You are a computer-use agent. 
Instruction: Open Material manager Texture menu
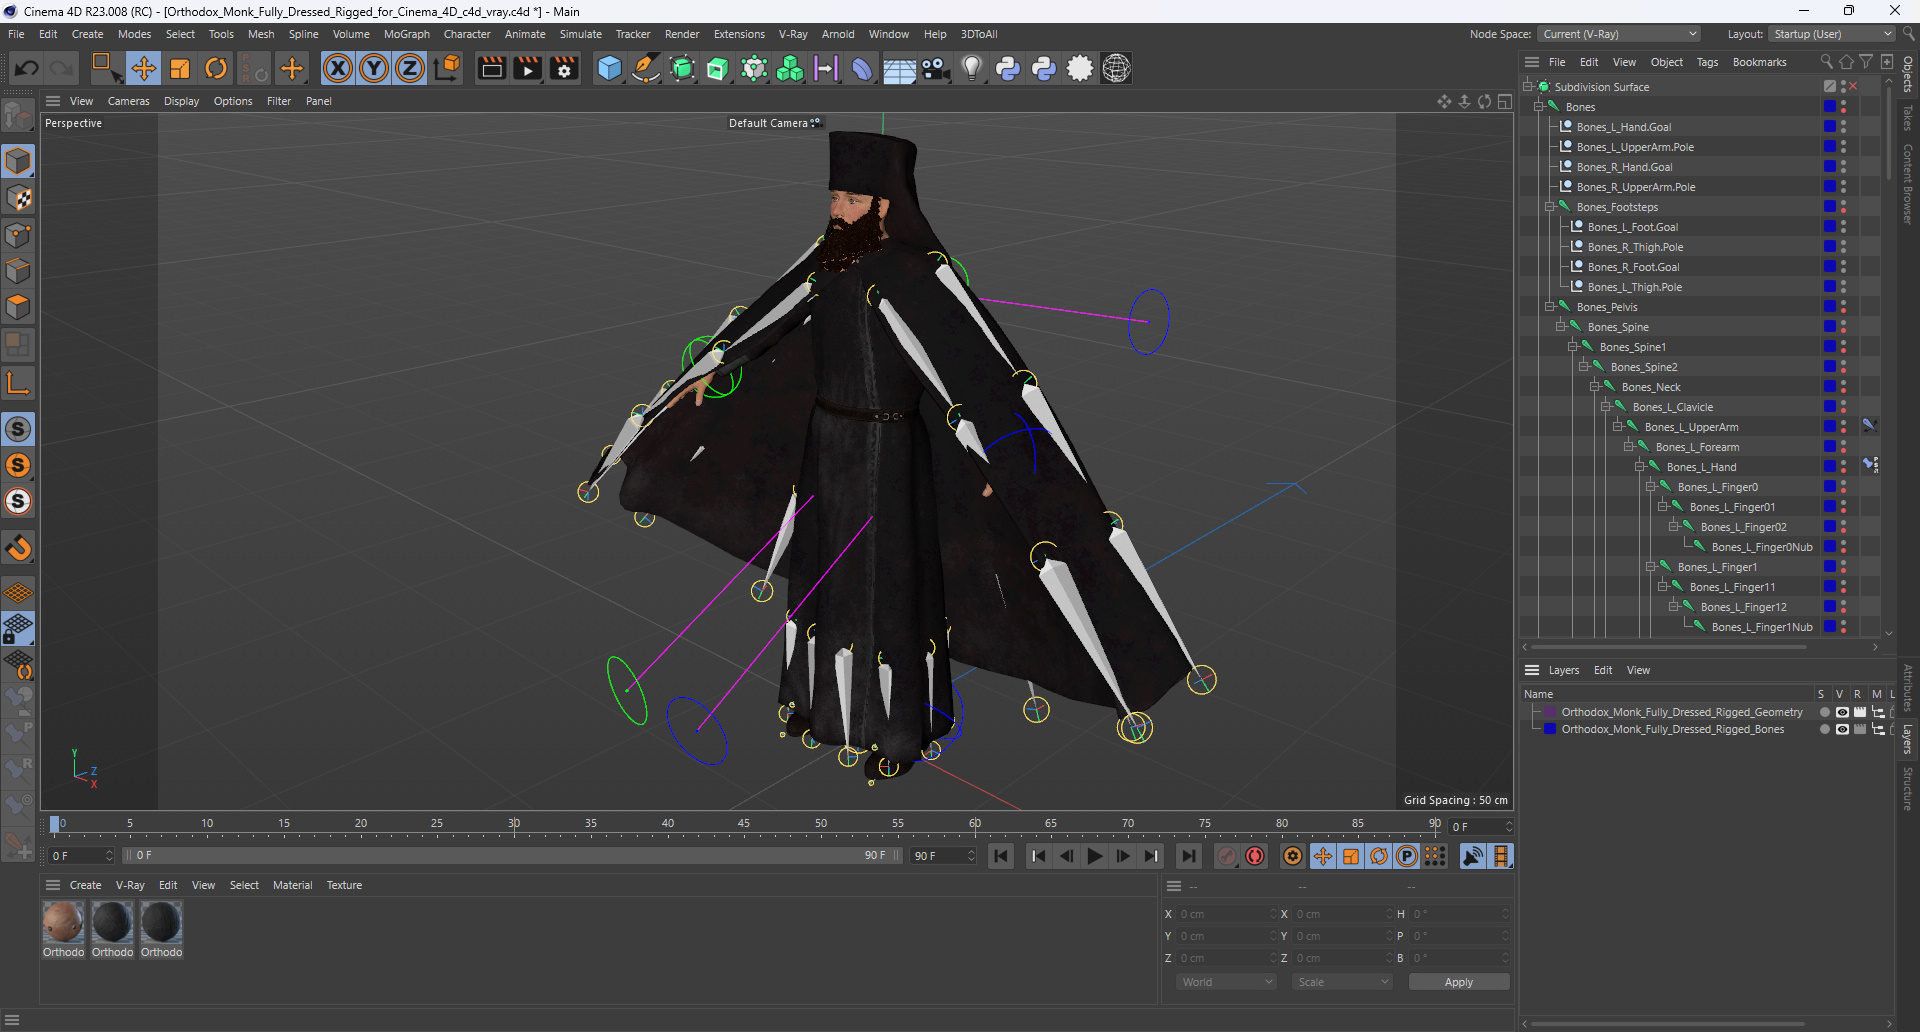point(344,885)
